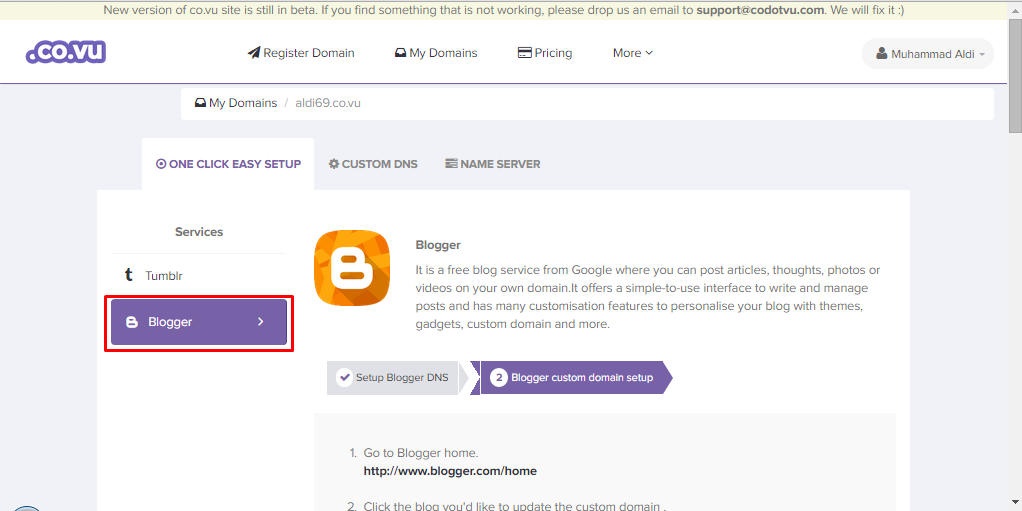This screenshot has height=511, width=1022.
Task: Click the inbox icon beside My Domains menu
Action: (x=401, y=53)
